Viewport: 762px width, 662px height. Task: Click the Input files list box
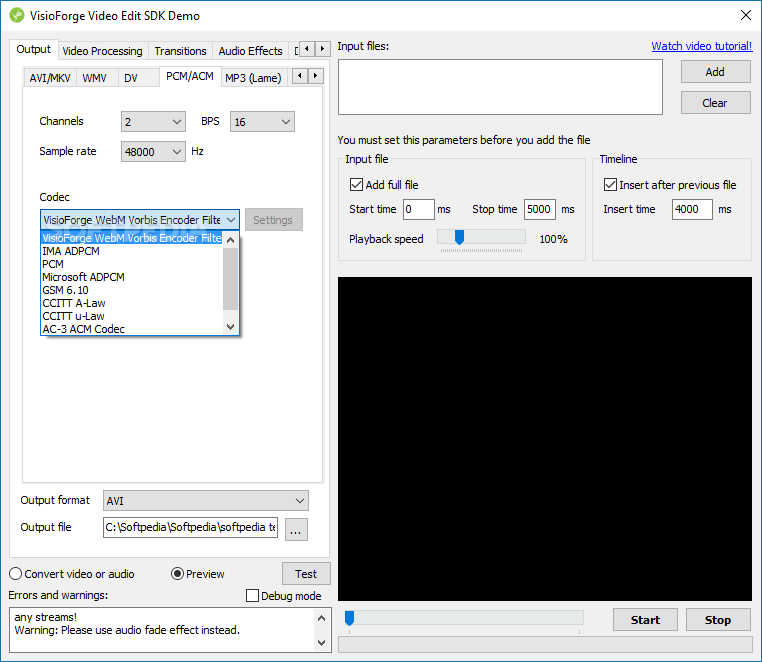pyautogui.click(x=501, y=87)
